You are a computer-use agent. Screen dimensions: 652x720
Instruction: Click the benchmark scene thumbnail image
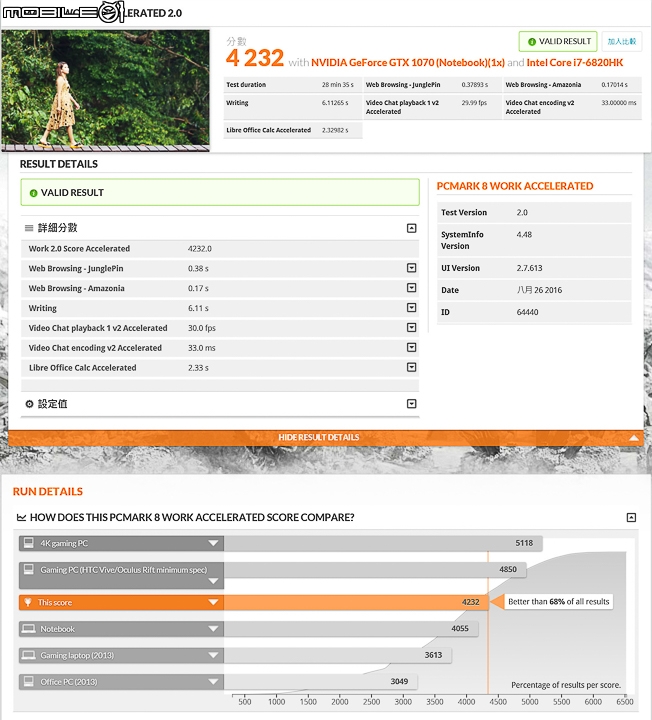click(106, 90)
